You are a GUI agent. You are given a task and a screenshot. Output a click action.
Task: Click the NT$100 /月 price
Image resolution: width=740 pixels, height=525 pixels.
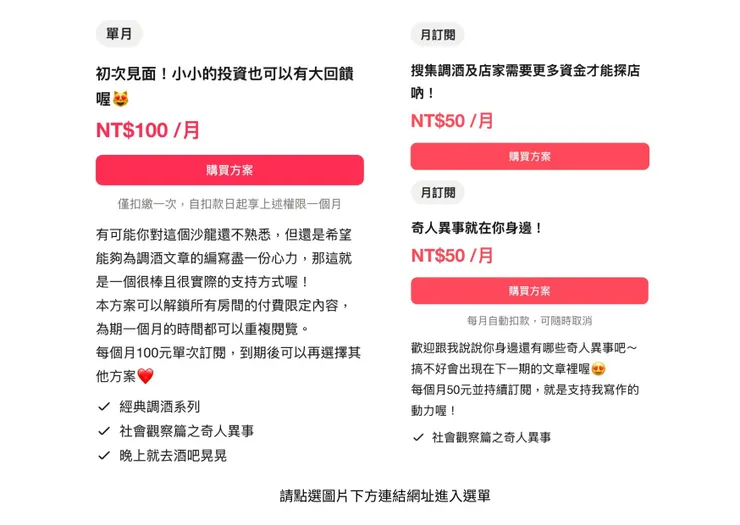tap(148, 130)
